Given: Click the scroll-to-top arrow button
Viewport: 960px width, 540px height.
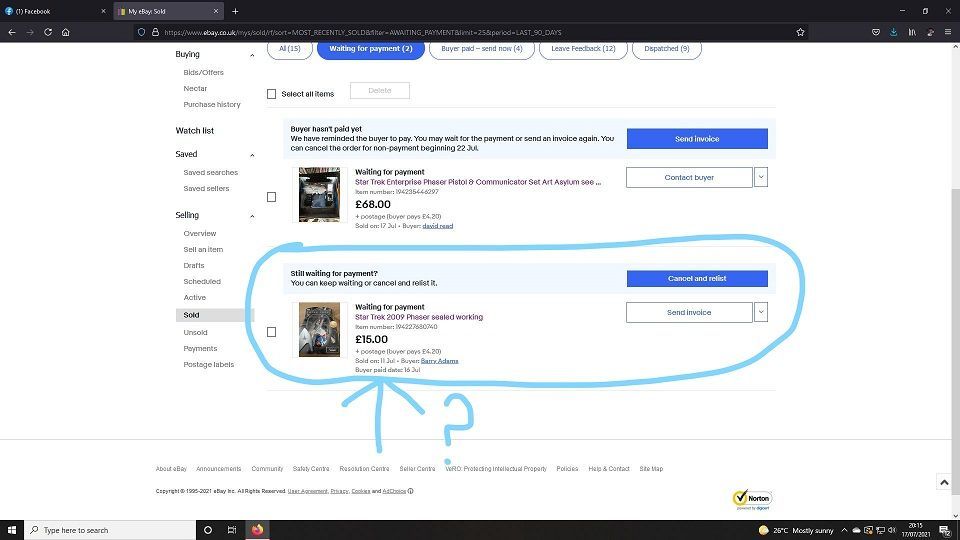Looking at the screenshot, I should 944,482.
